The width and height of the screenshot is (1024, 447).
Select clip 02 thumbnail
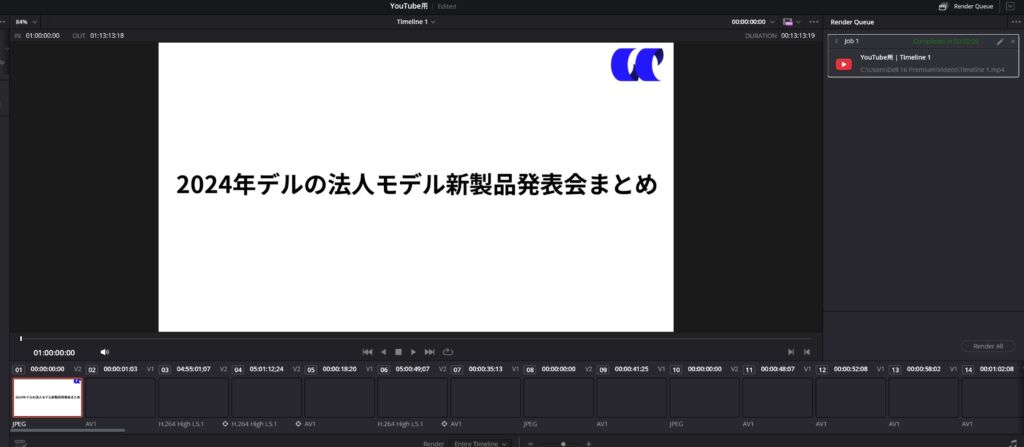click(x=121, y=397)
